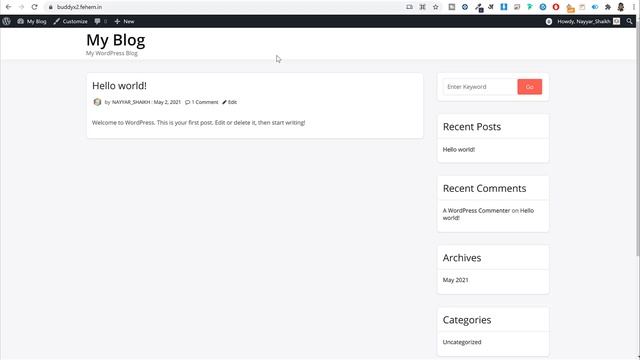This screenshot has height=360, width=640.
Task: Click the blue square extension icon with white bars
Action: (x=504, y=7)
